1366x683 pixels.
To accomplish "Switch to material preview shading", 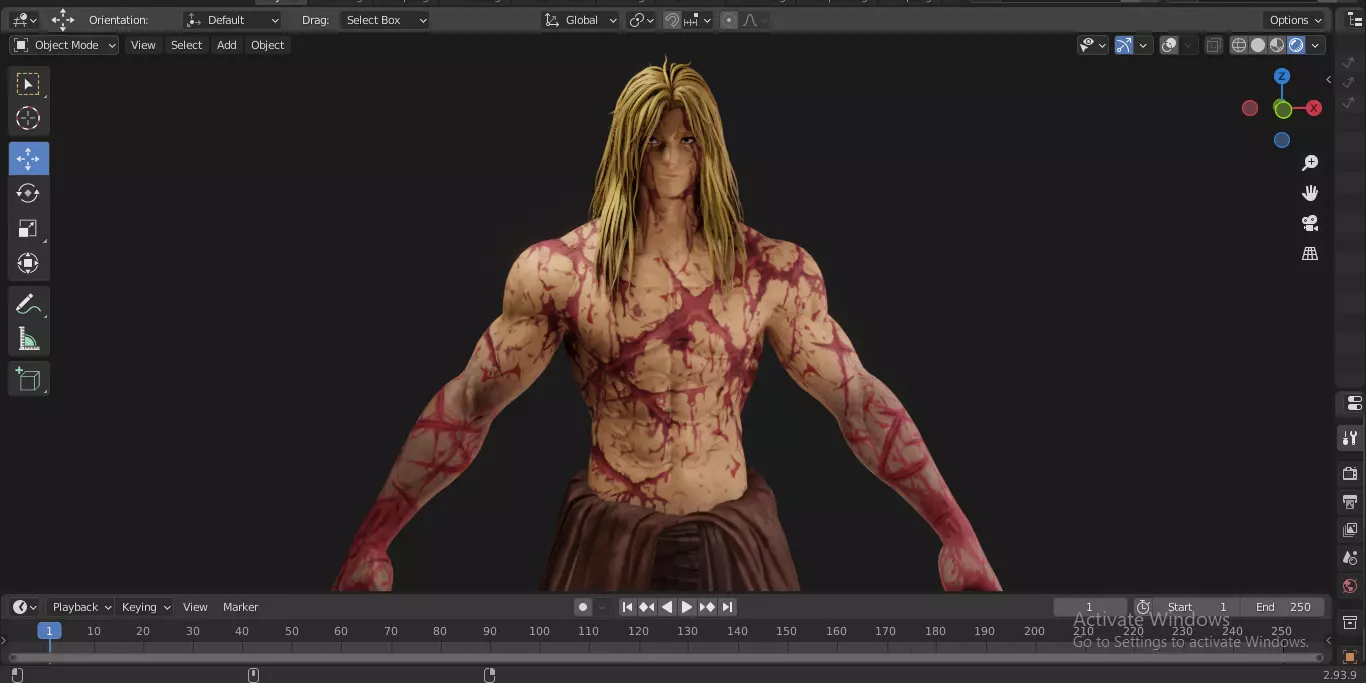I will click(x=1277, y=45).
